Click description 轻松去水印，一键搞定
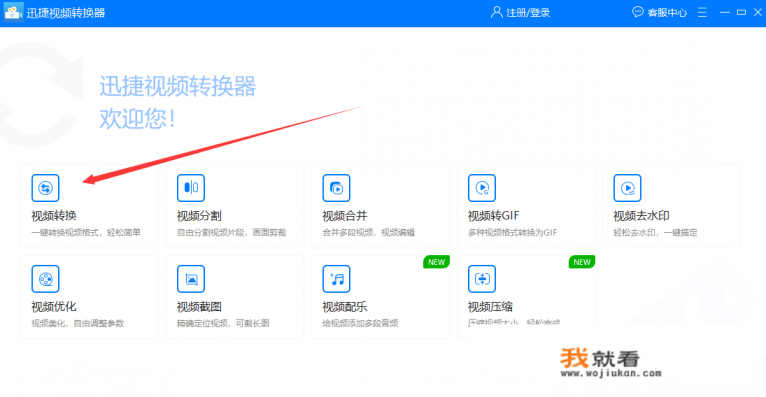 tap(655, 232)
